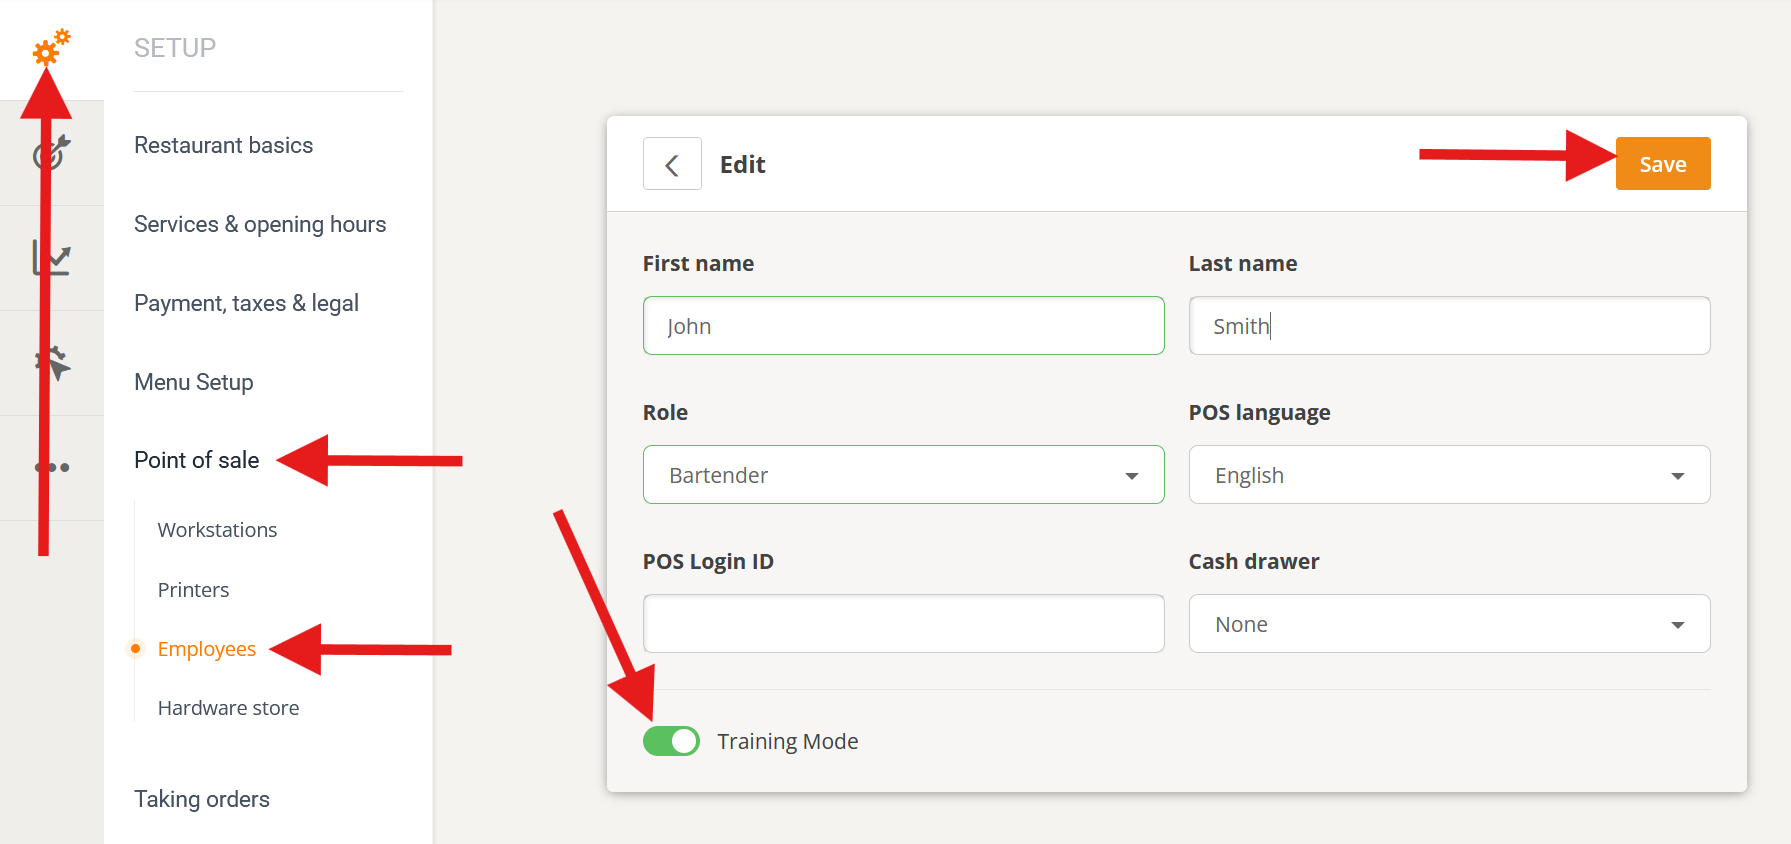Open Payment, taxes & legal section
The height and width of the screenshot is (844, 1791).
click(x=246, y=304)
